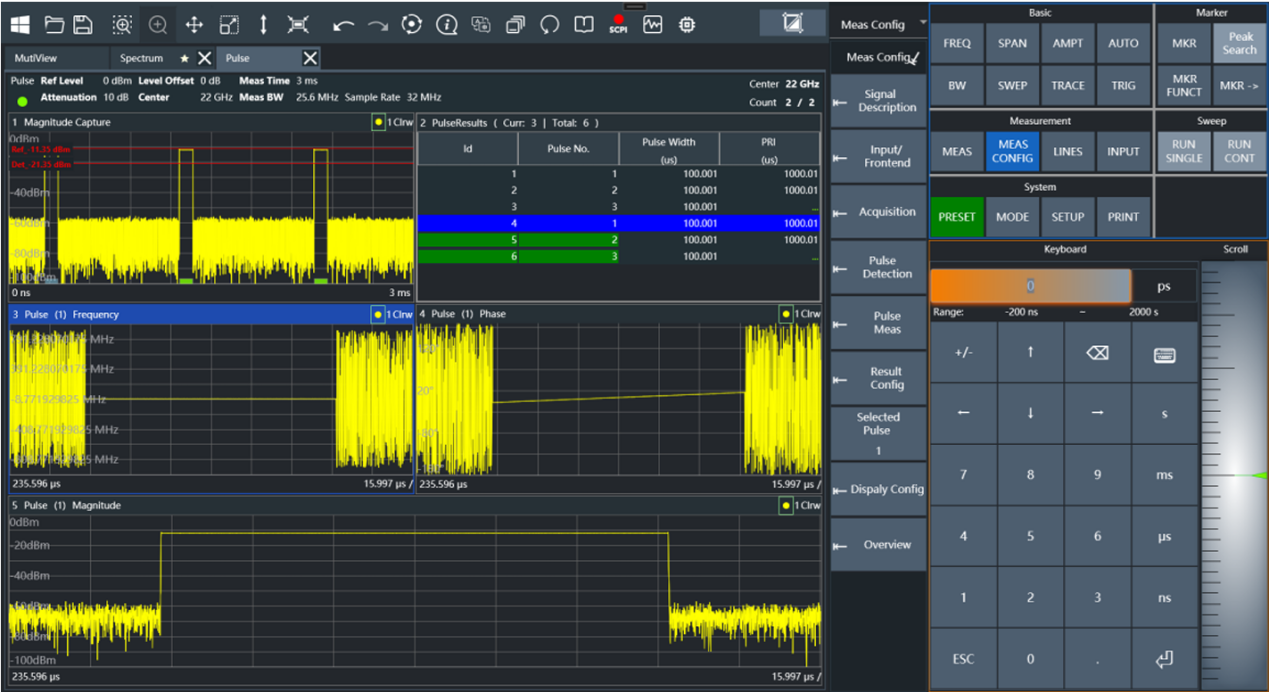The image size is (1269, 692).
Task: Select the ms unit key
Action: (x=1164, y=475)
